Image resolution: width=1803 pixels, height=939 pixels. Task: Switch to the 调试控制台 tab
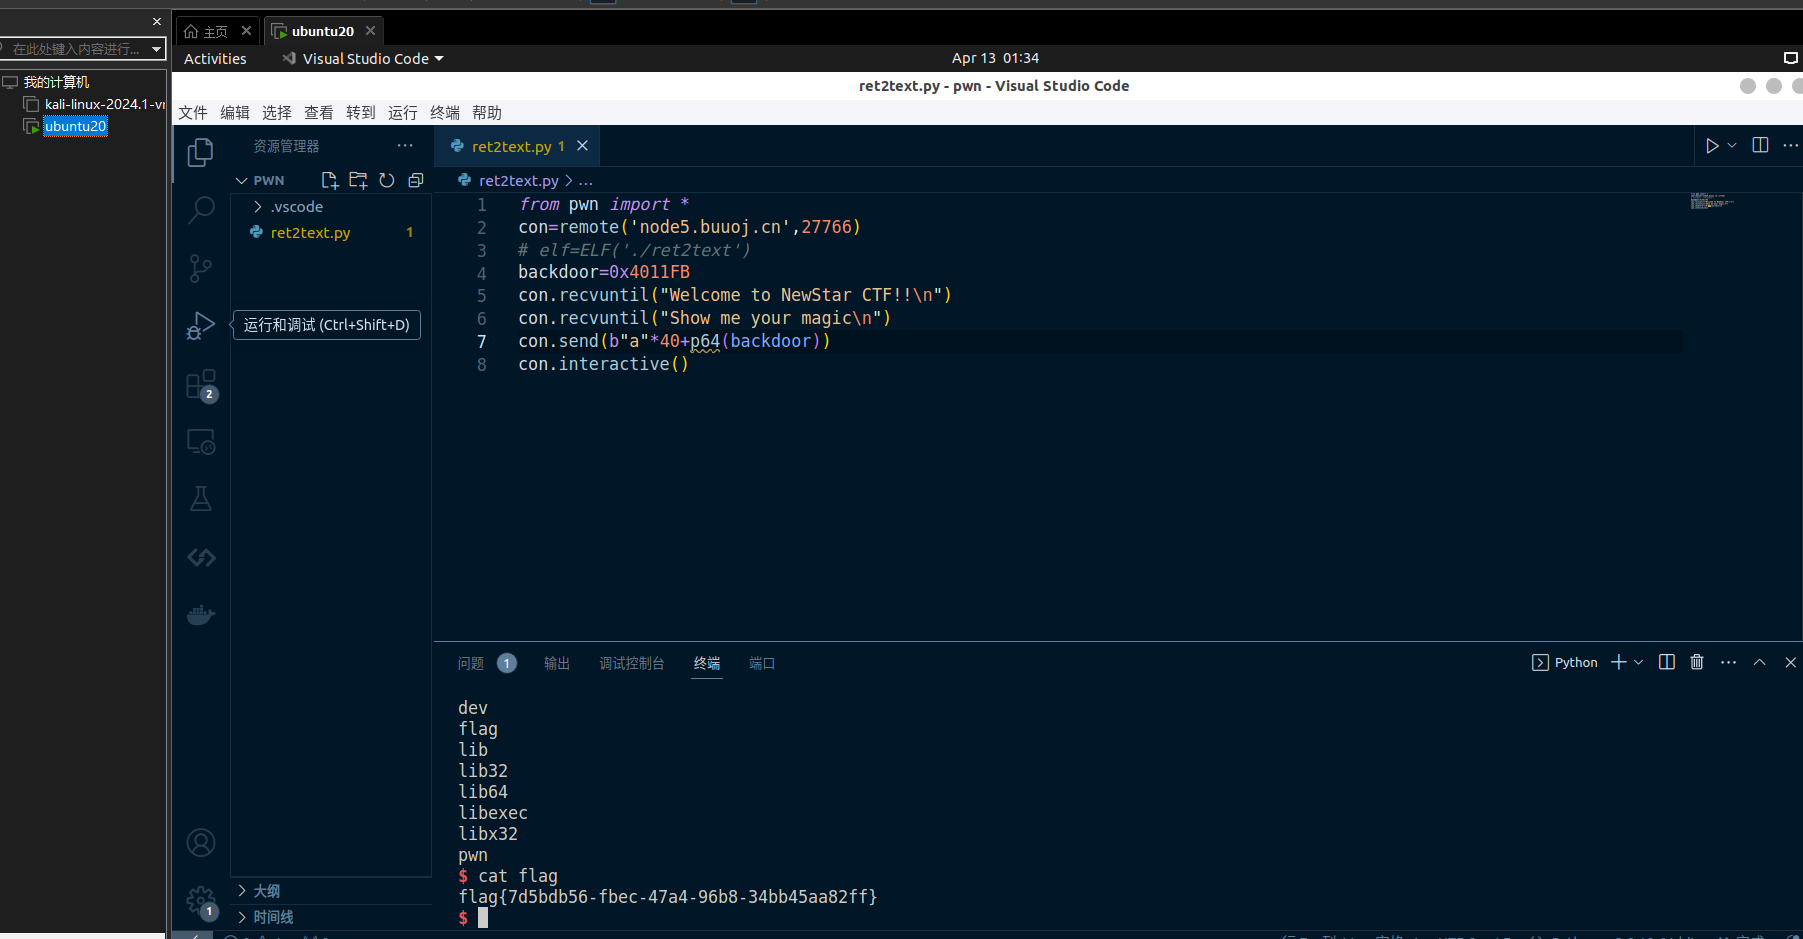(x=632, y=663)
